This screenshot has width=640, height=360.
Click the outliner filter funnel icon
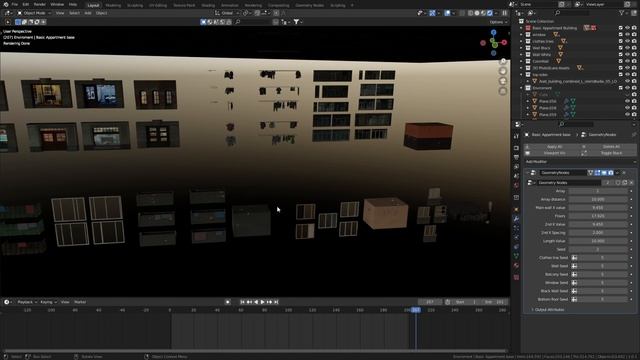622,13
